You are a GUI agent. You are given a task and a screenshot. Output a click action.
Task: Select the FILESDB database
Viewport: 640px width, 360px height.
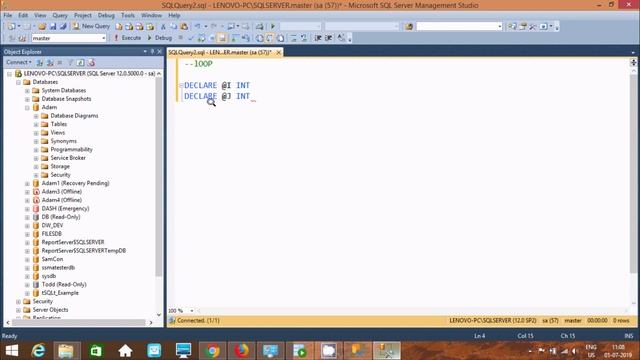tap(51, 234)
